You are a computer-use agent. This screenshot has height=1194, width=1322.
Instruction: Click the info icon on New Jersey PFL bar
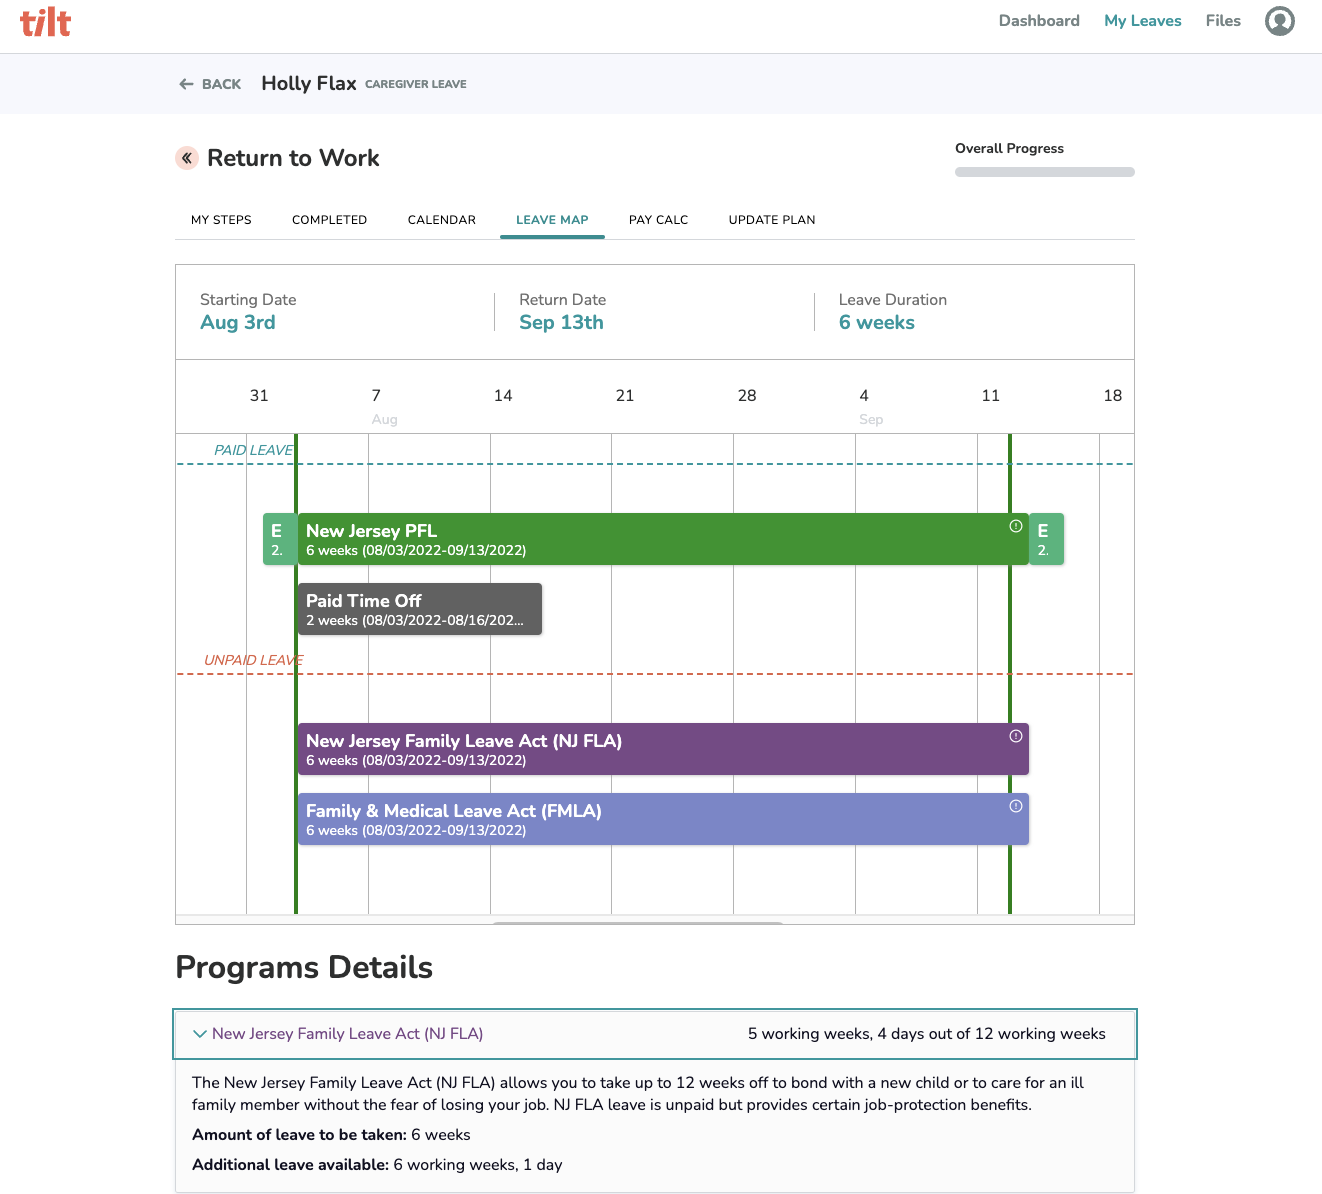point(1016,525)
